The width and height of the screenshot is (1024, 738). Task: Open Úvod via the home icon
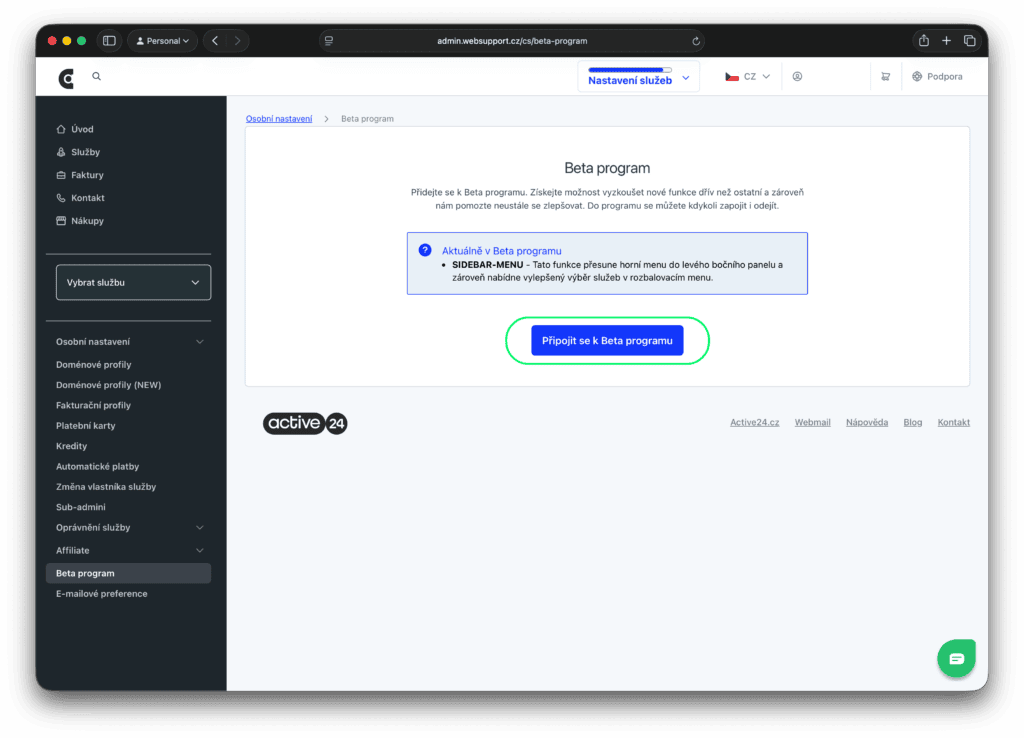61,128
